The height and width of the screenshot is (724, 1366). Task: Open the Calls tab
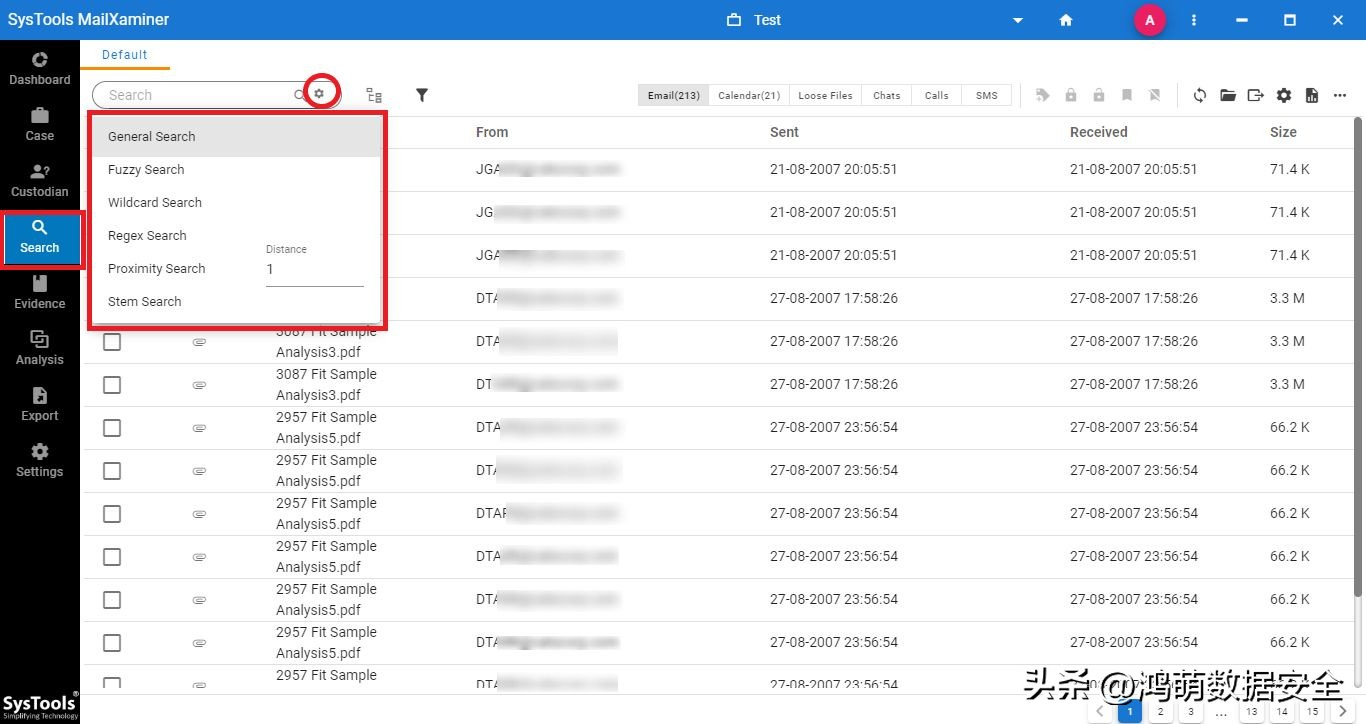point(937,95)
